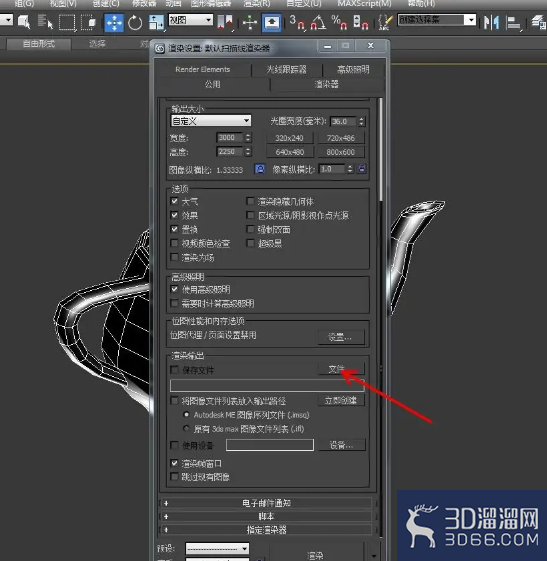The height and width of the screenshot is (561, 547).
Task: Click the Mirror tool icon
Action: 491,23
